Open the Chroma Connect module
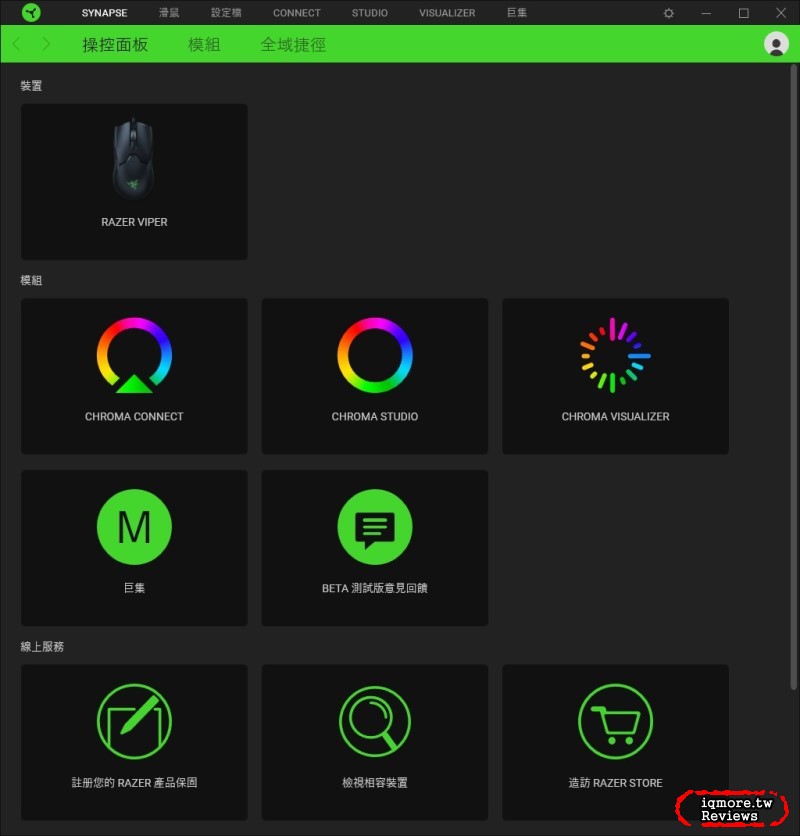800x836 pixels. pyautogui.click(x=134, y=375)
